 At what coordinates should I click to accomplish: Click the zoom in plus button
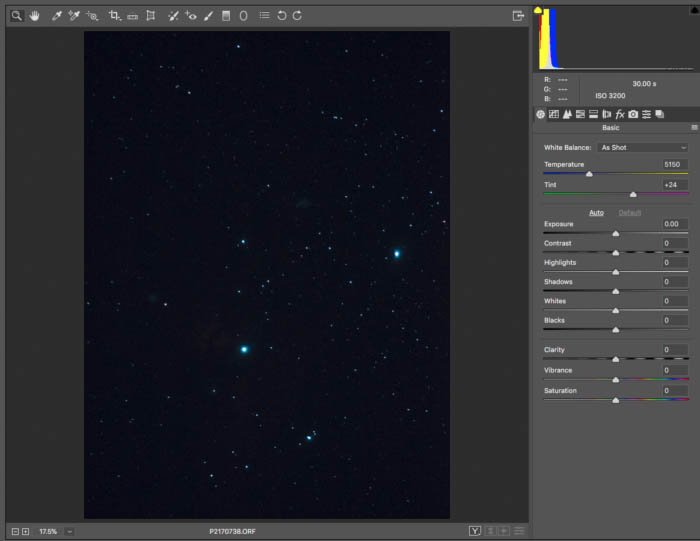25,531
